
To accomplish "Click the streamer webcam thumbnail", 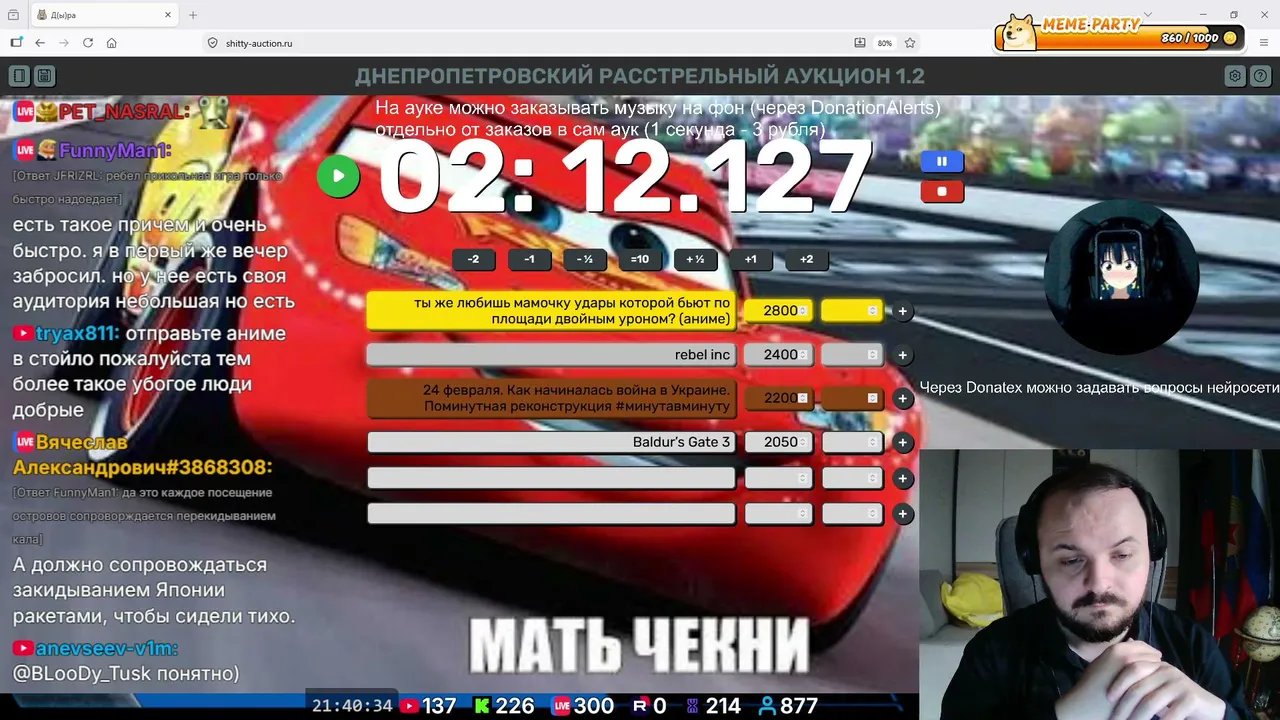I will point(1099,585).
